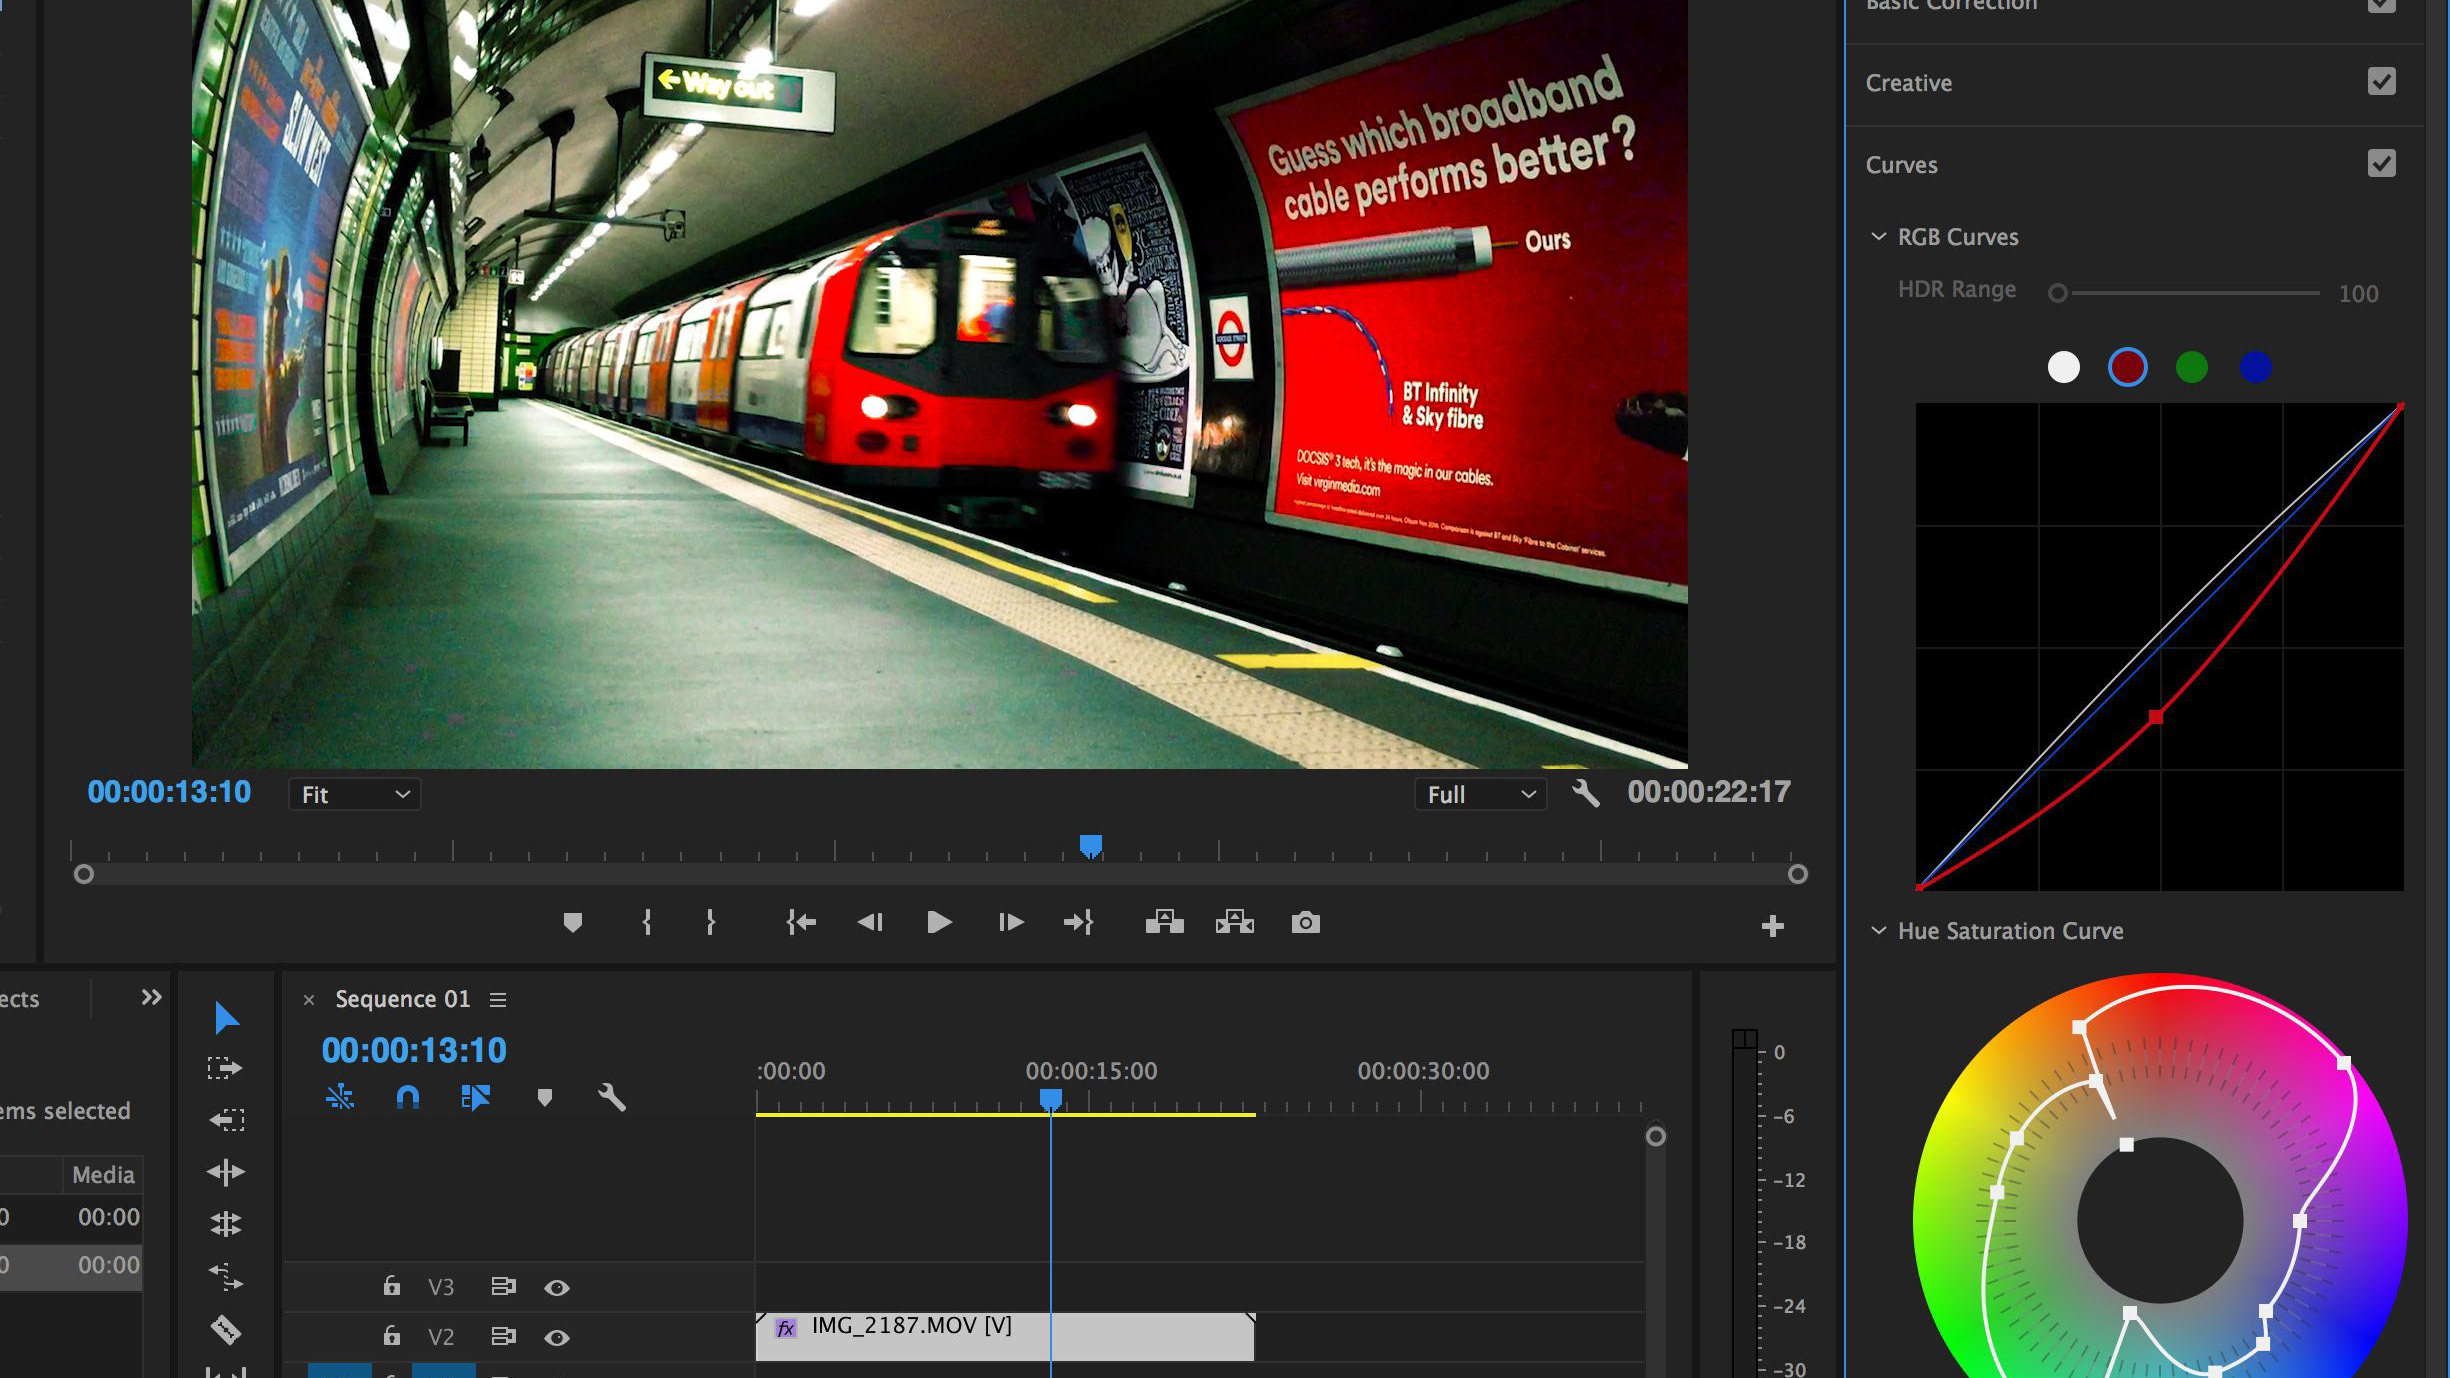Click program monitor timecode 00:00:13:10
Image resolution: width=2450 pixels, height=1378 pixels.
pyautogui.click(x=169, y=792)
